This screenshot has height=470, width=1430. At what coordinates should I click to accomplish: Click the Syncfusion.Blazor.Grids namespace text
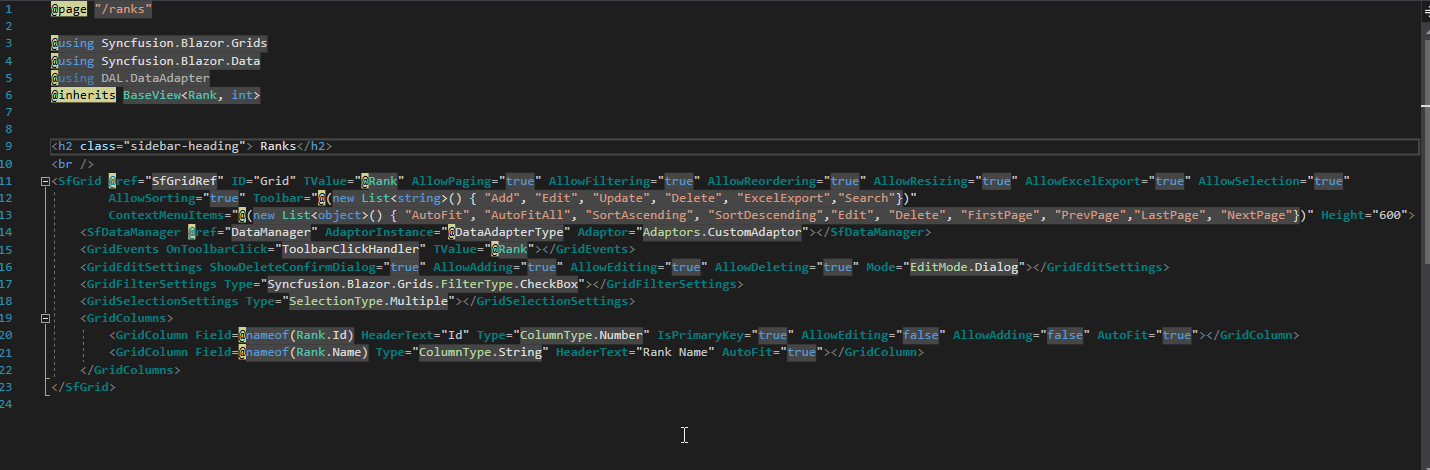183,44
